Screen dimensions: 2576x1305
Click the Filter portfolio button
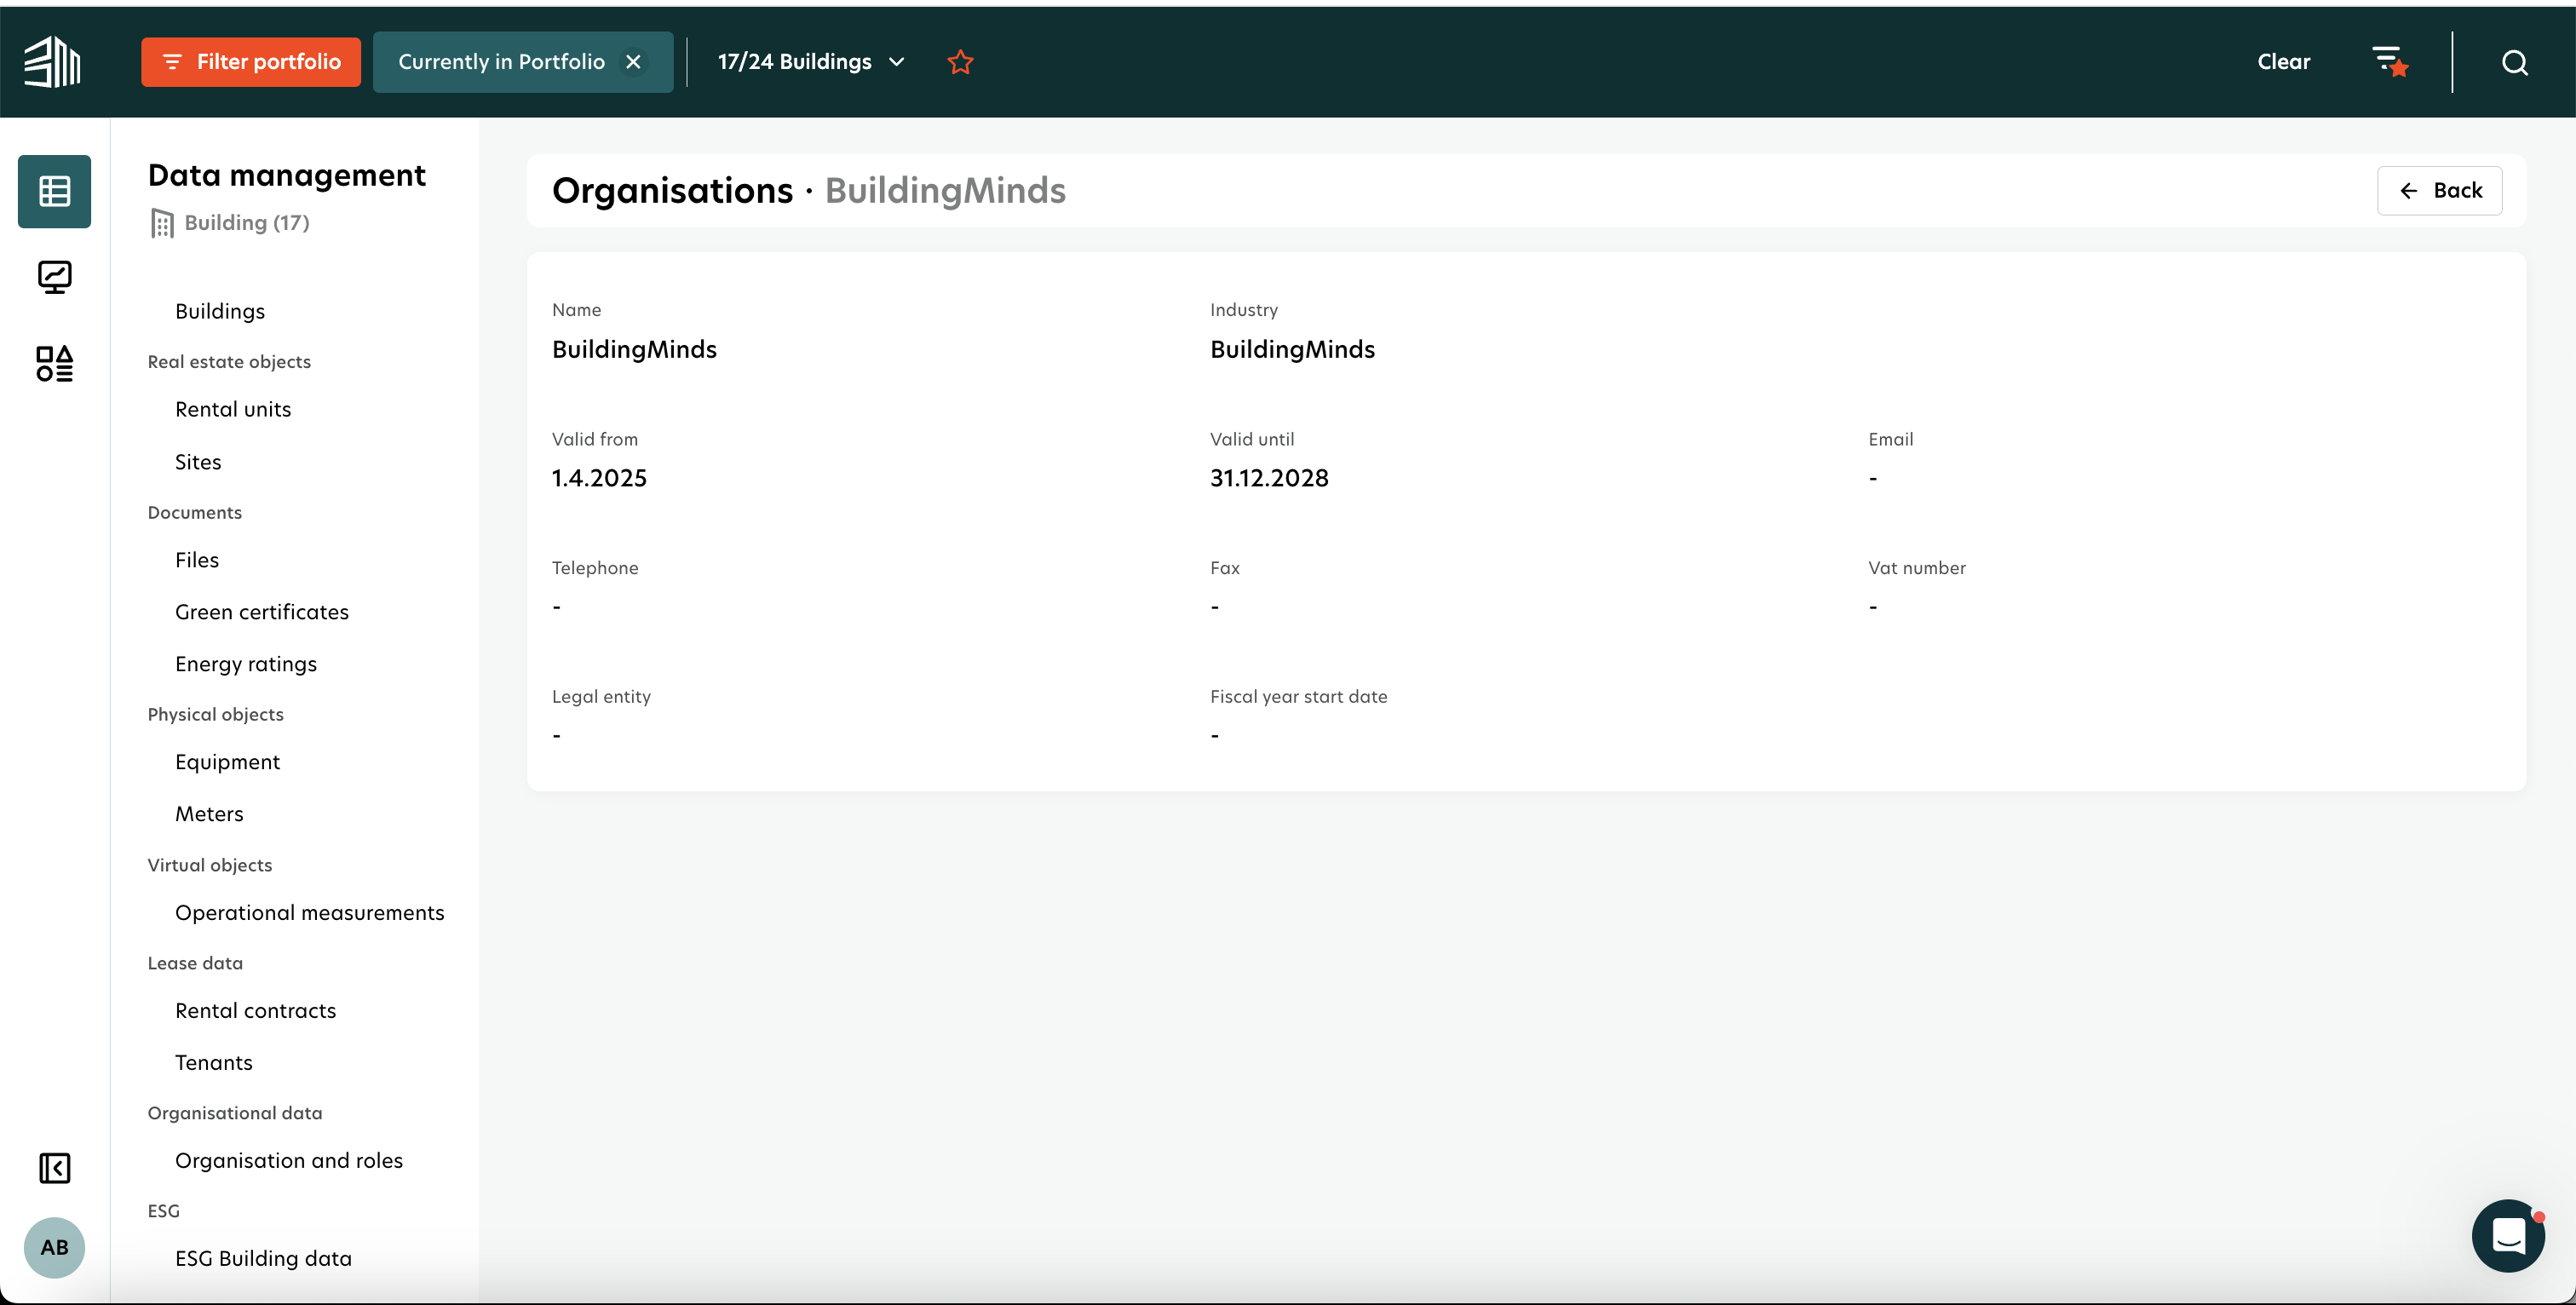pos(251,62)
